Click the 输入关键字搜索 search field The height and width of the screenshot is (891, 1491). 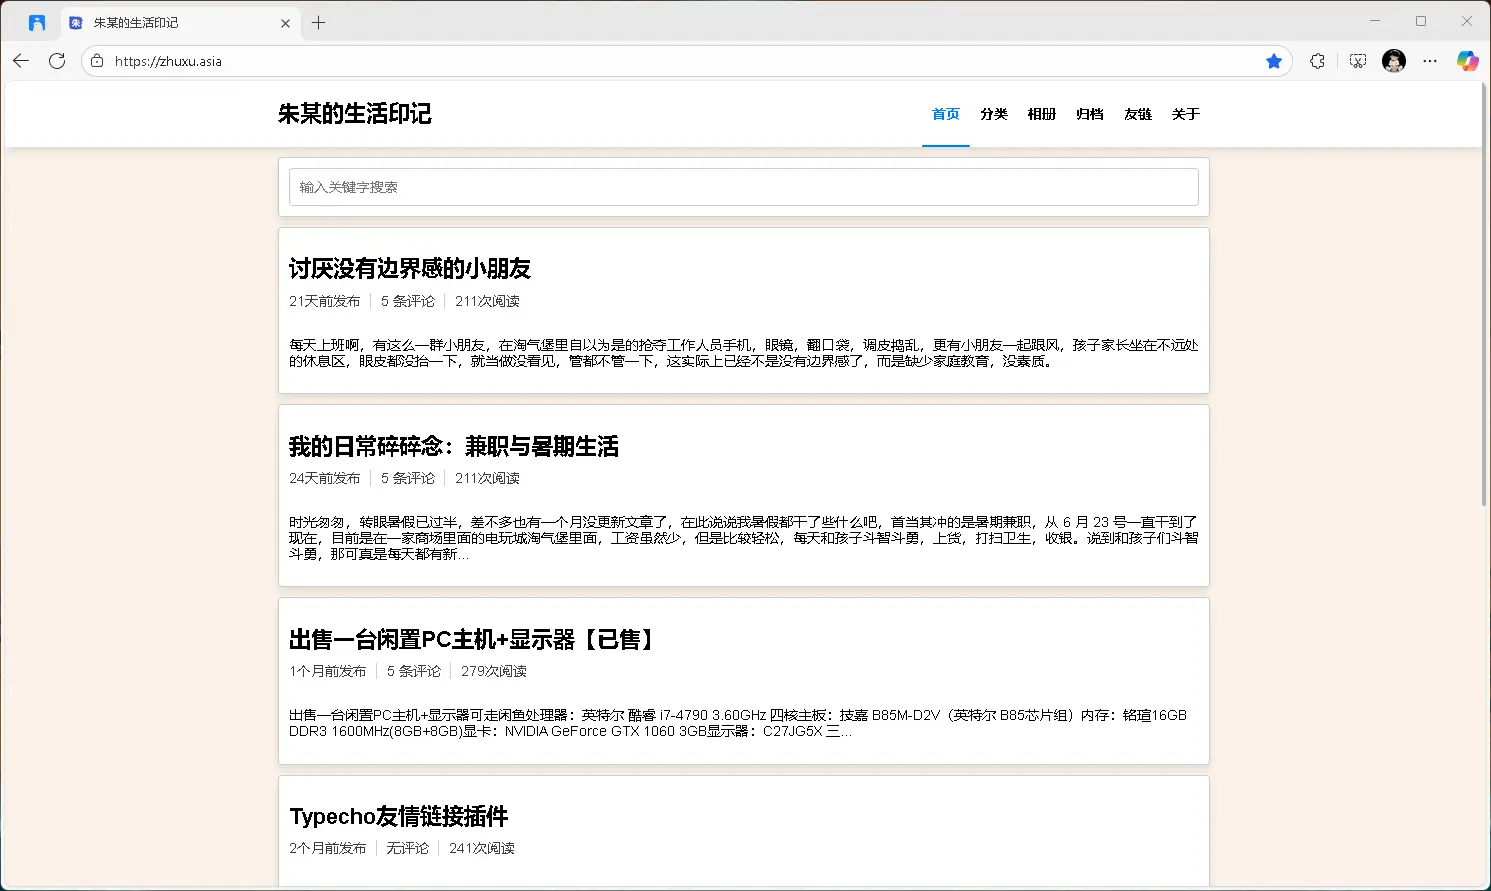tap(743, 187)
